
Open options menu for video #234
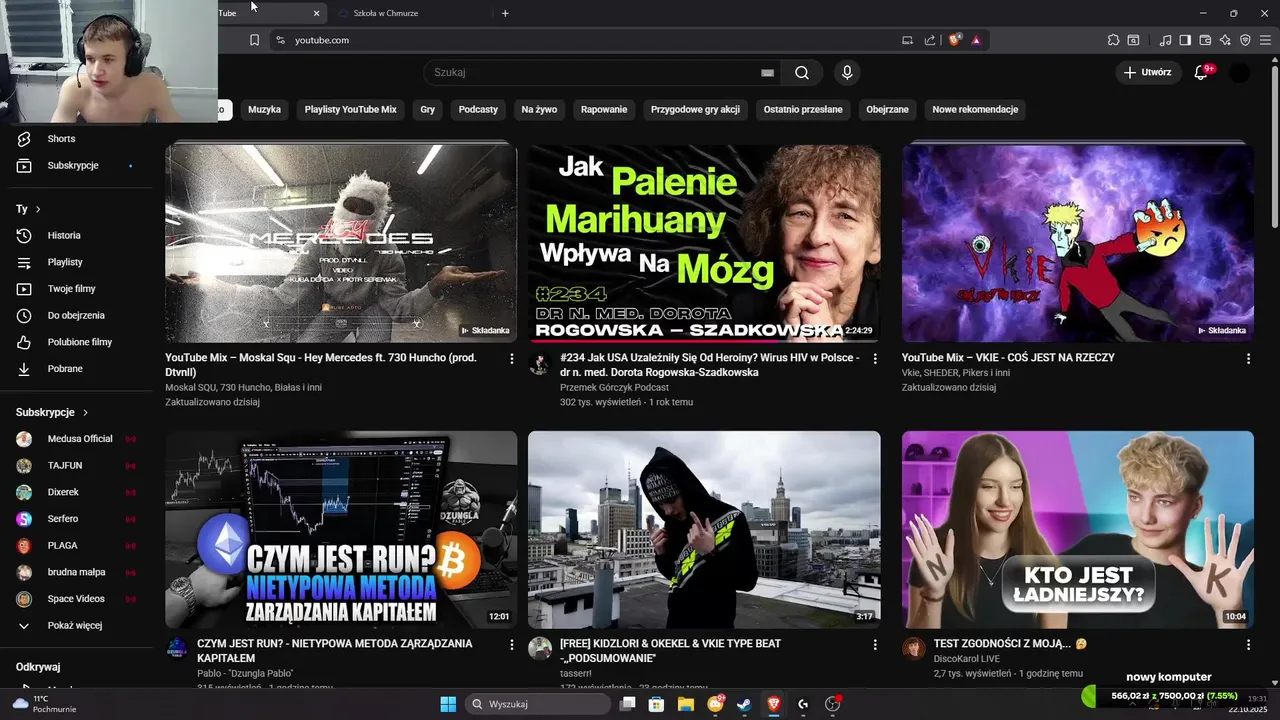click(x=875, y=358)
